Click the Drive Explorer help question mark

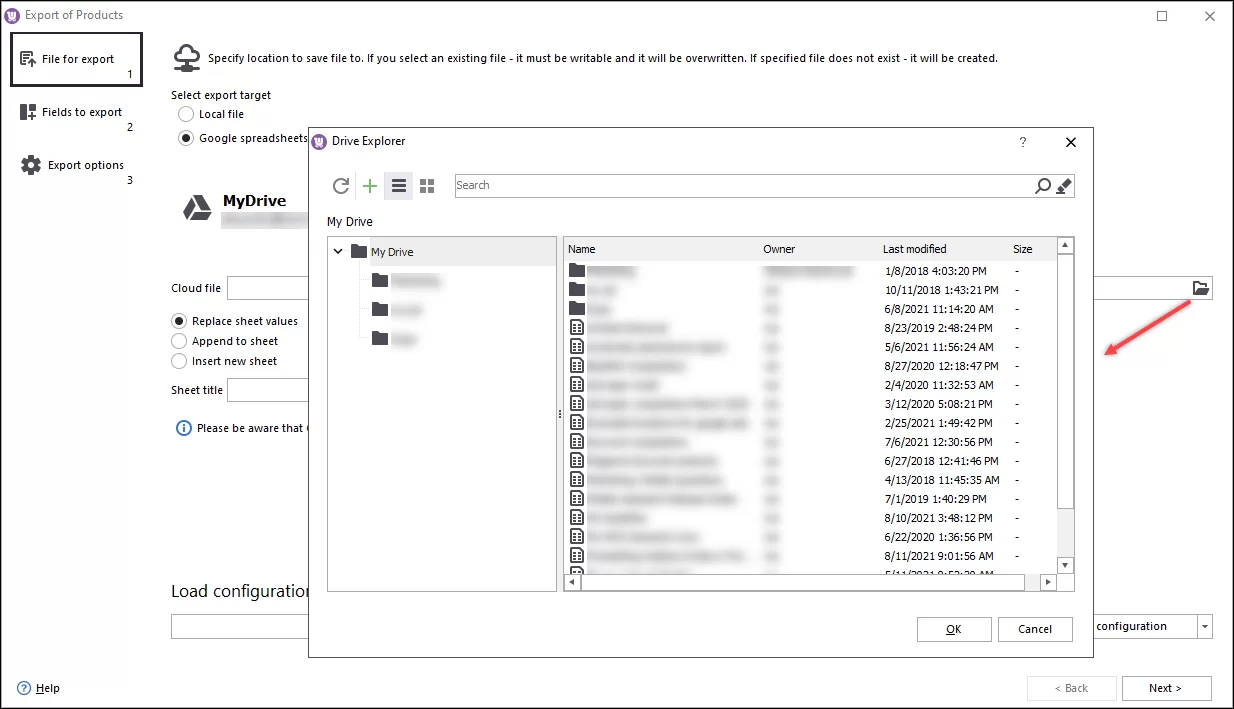1022,142
